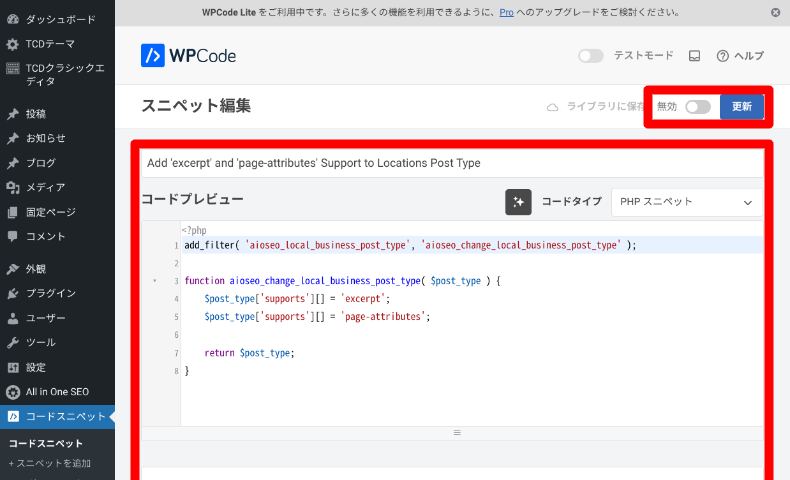Image resolution: width=790 pixels, height=480 pixels.
Task: Click the All in One SEO gear icon
Action: click(x=13, y=392)
